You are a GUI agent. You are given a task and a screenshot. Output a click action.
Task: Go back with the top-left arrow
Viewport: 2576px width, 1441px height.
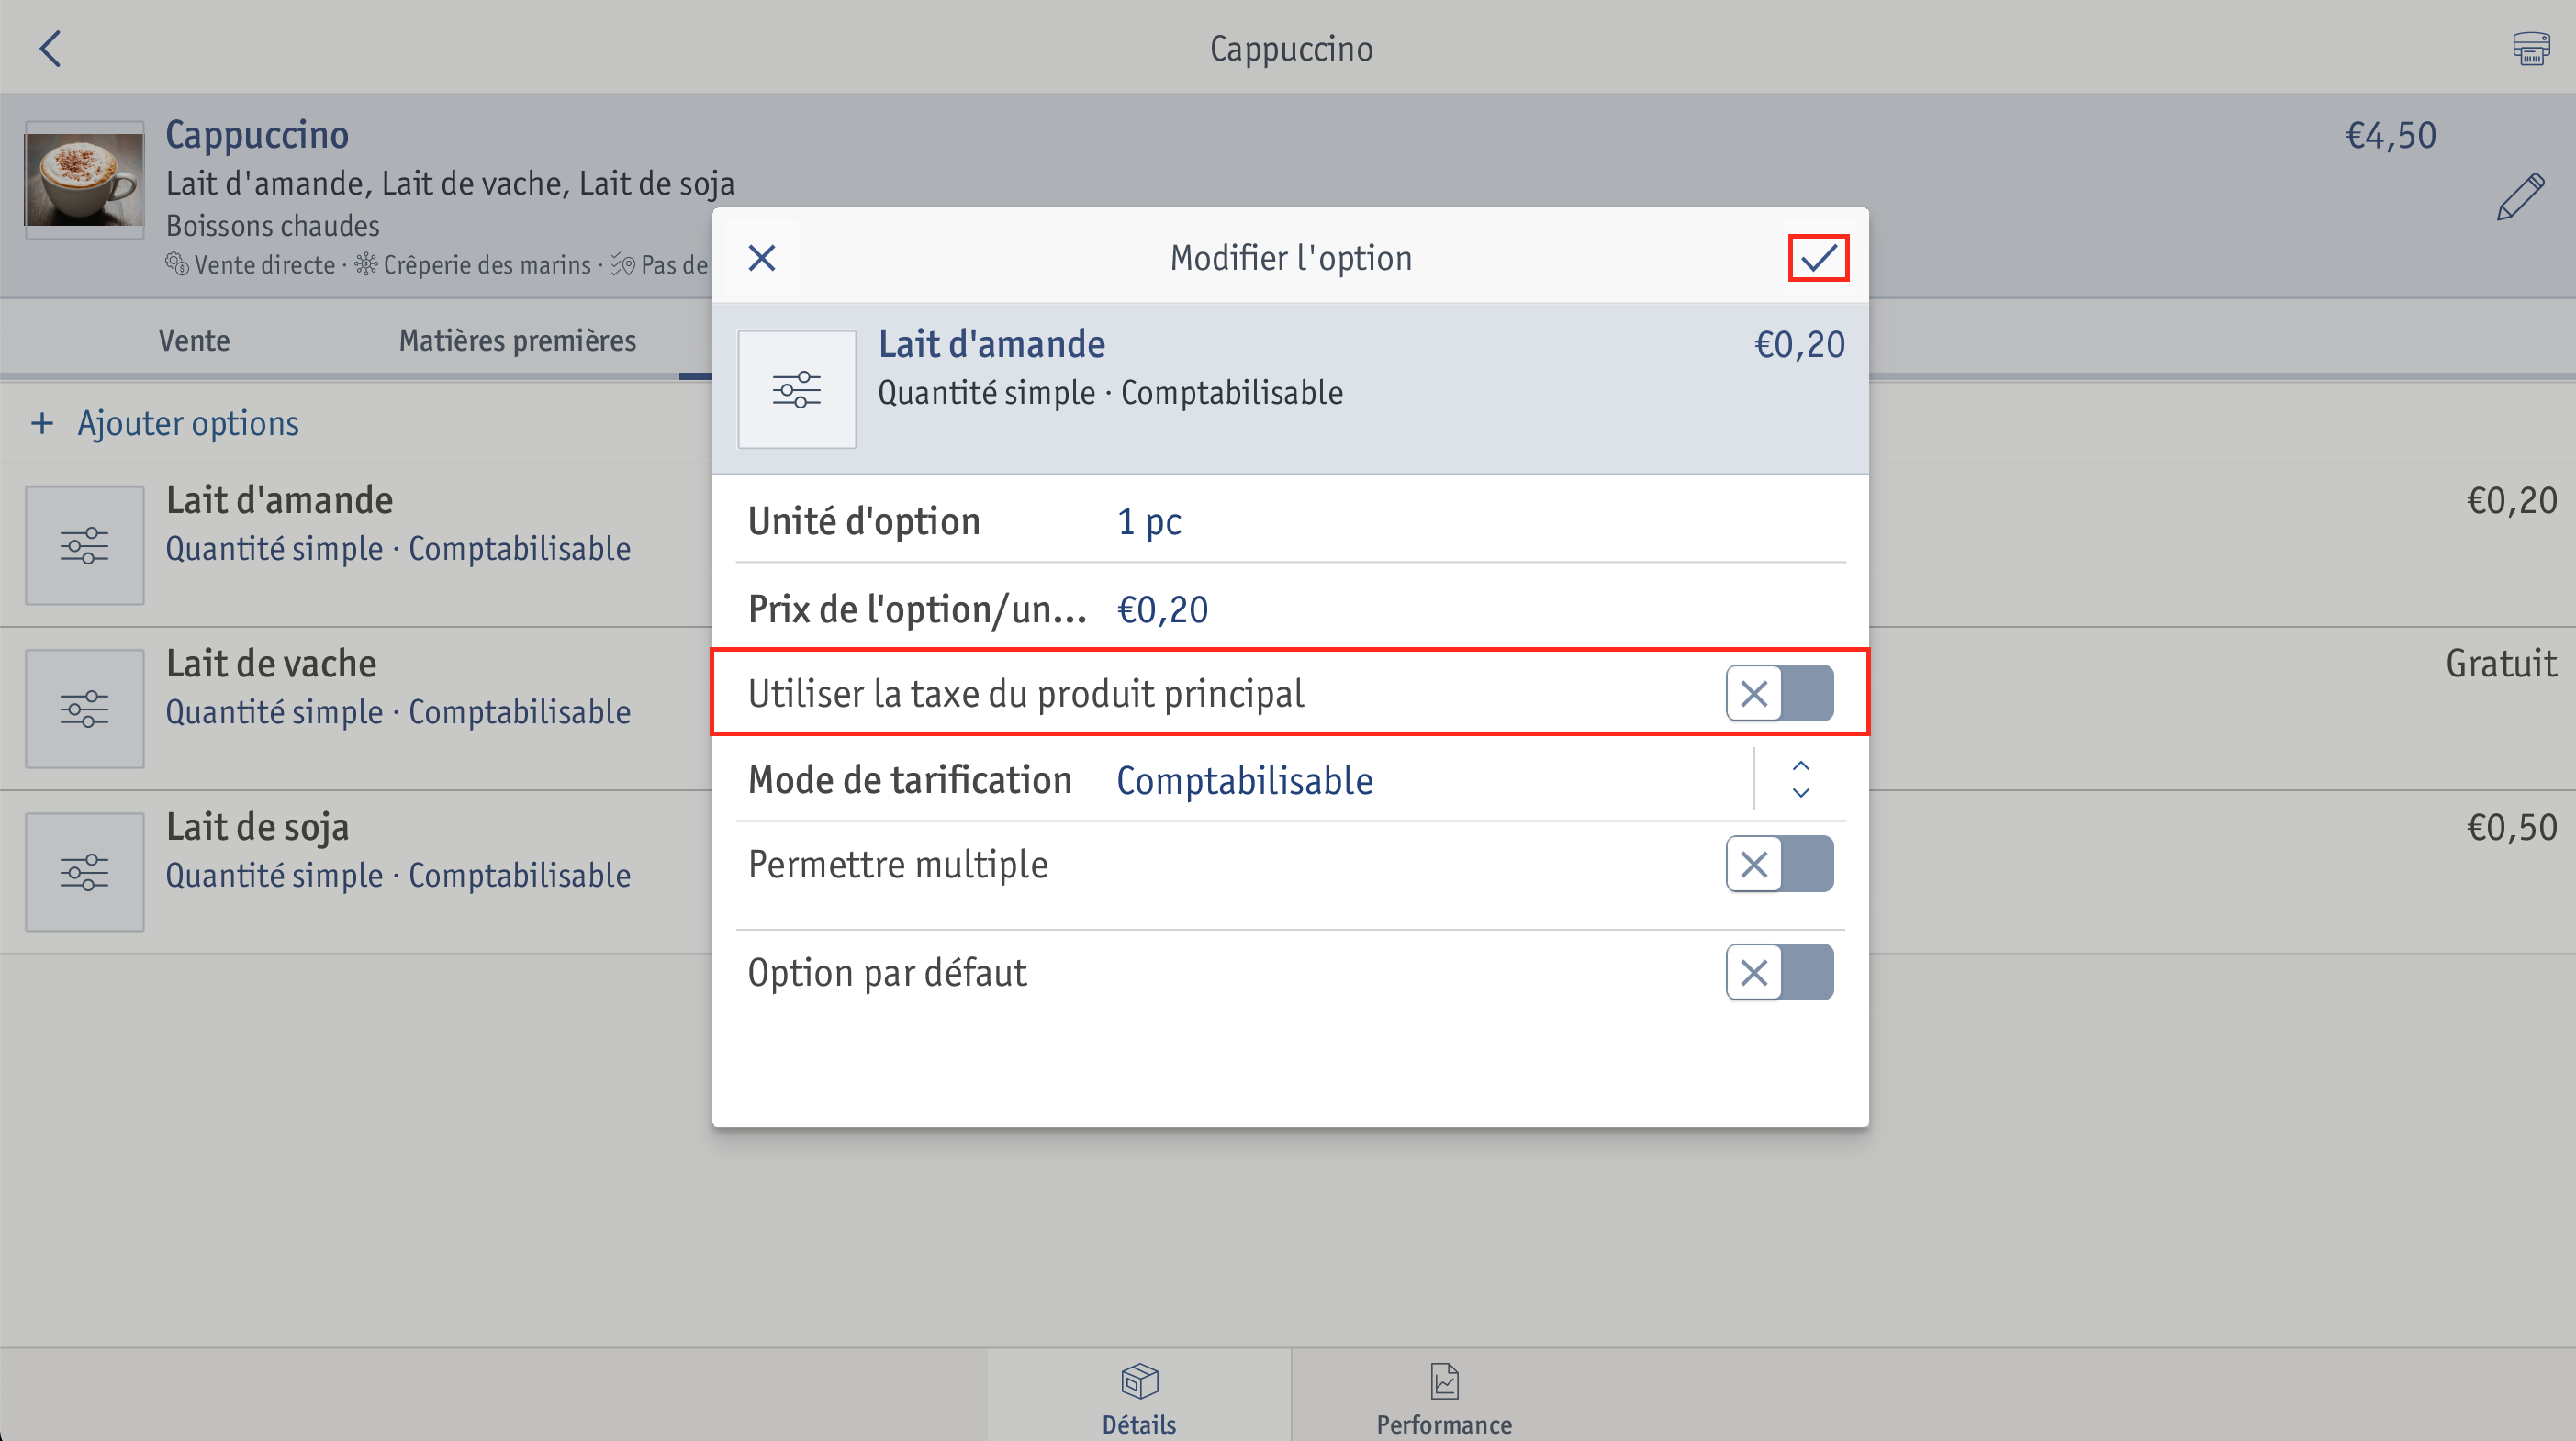[50, 48]
